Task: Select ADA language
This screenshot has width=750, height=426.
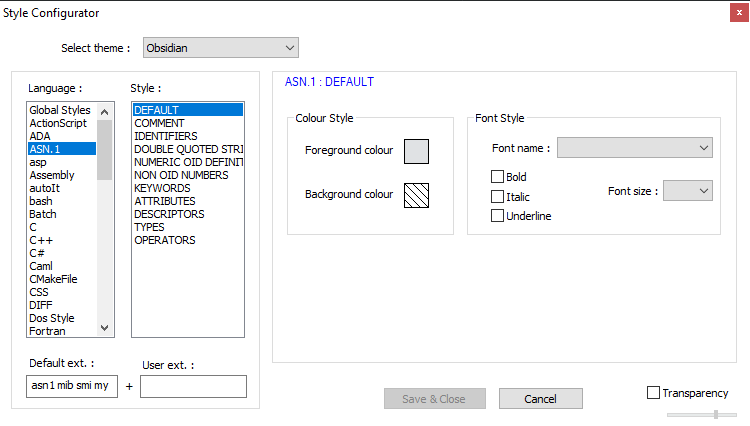Action: (62, 136)
